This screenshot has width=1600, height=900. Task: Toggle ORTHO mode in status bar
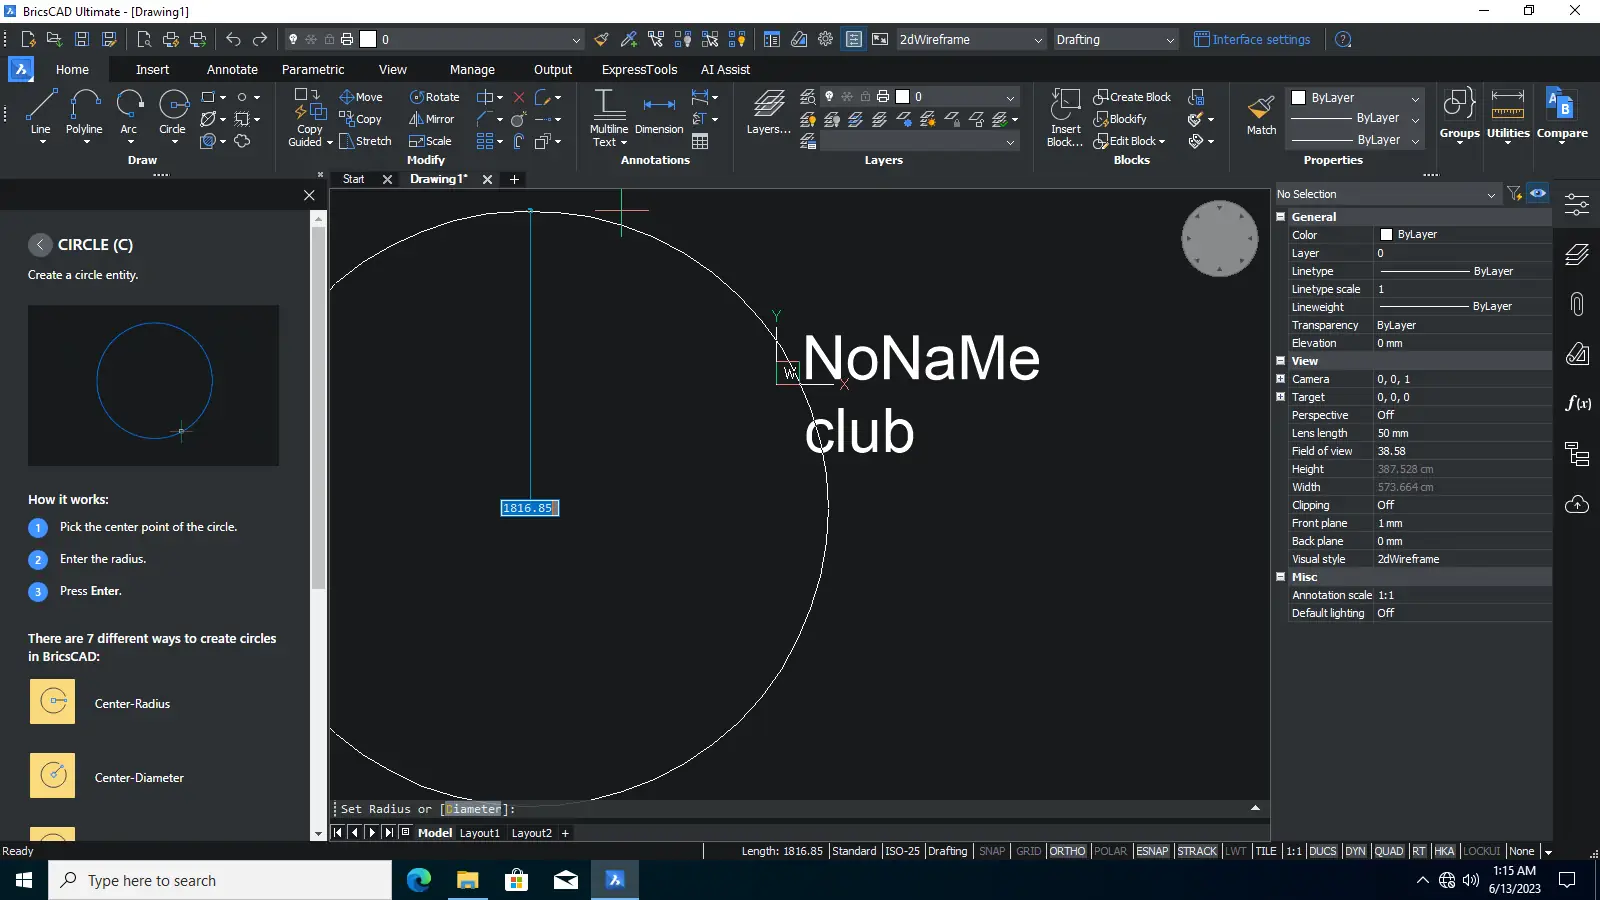(1067, 851)
